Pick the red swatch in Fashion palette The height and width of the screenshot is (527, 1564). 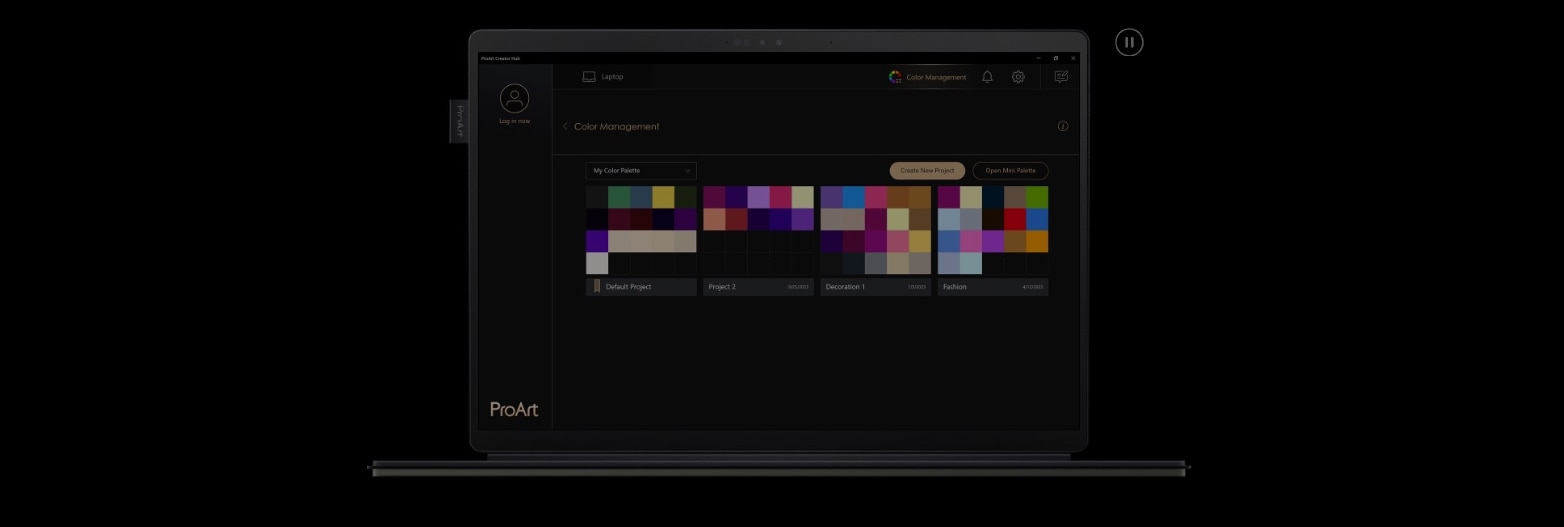pyautogui.click(x=1015, y=219)
